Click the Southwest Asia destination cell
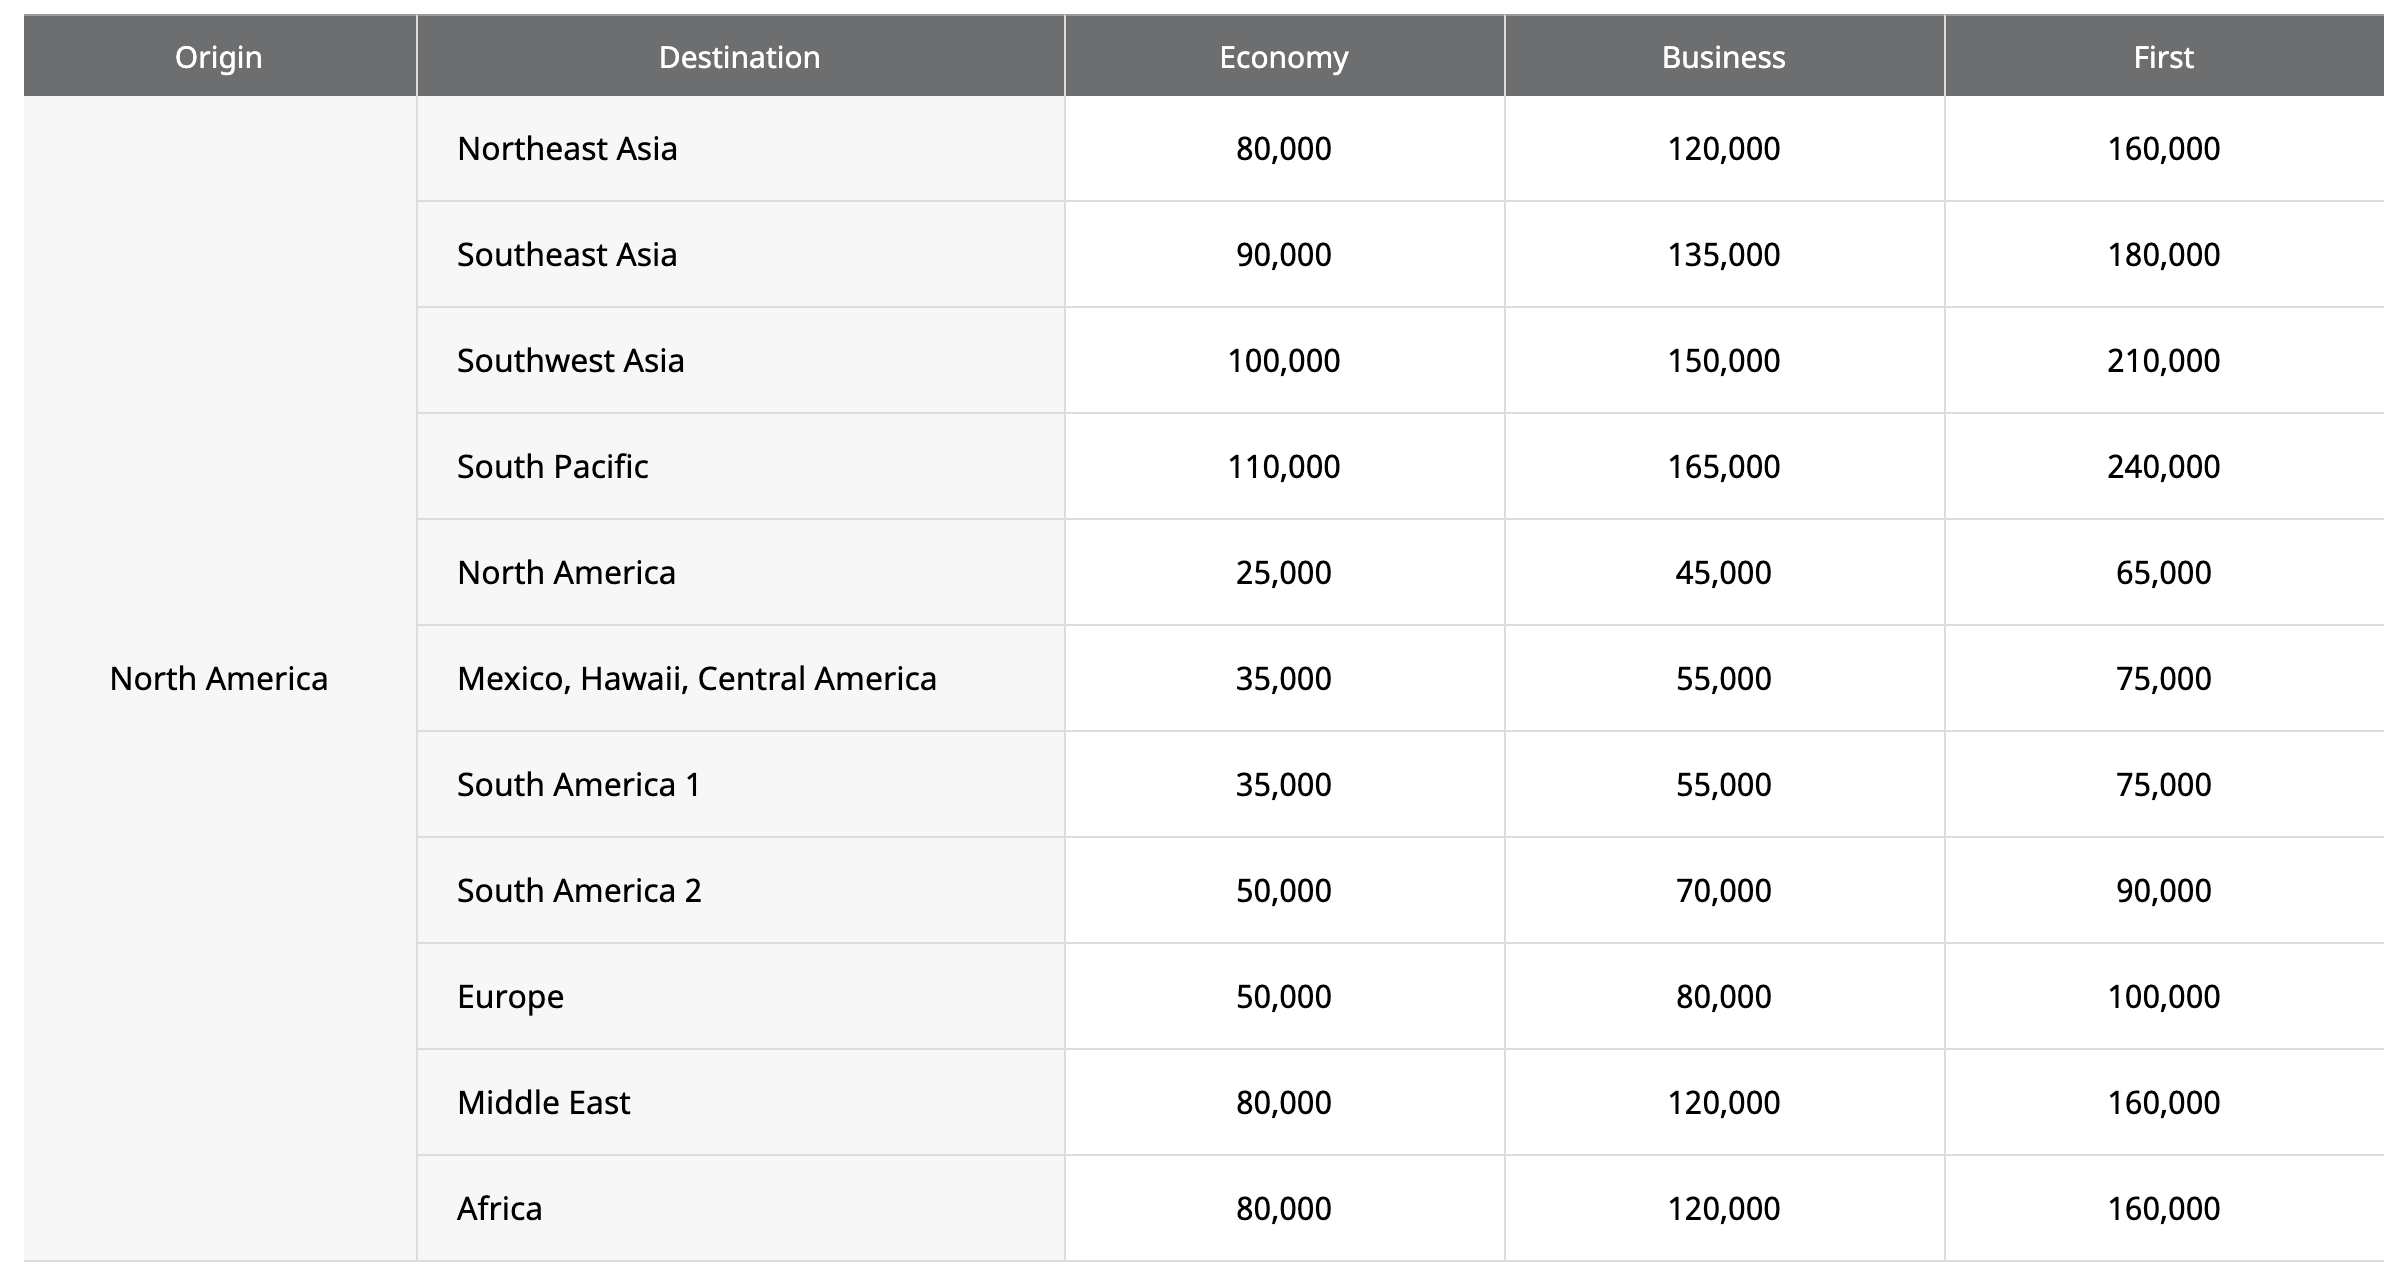The height and width of the screenshot is (1274, 2402). pos(570,360)
